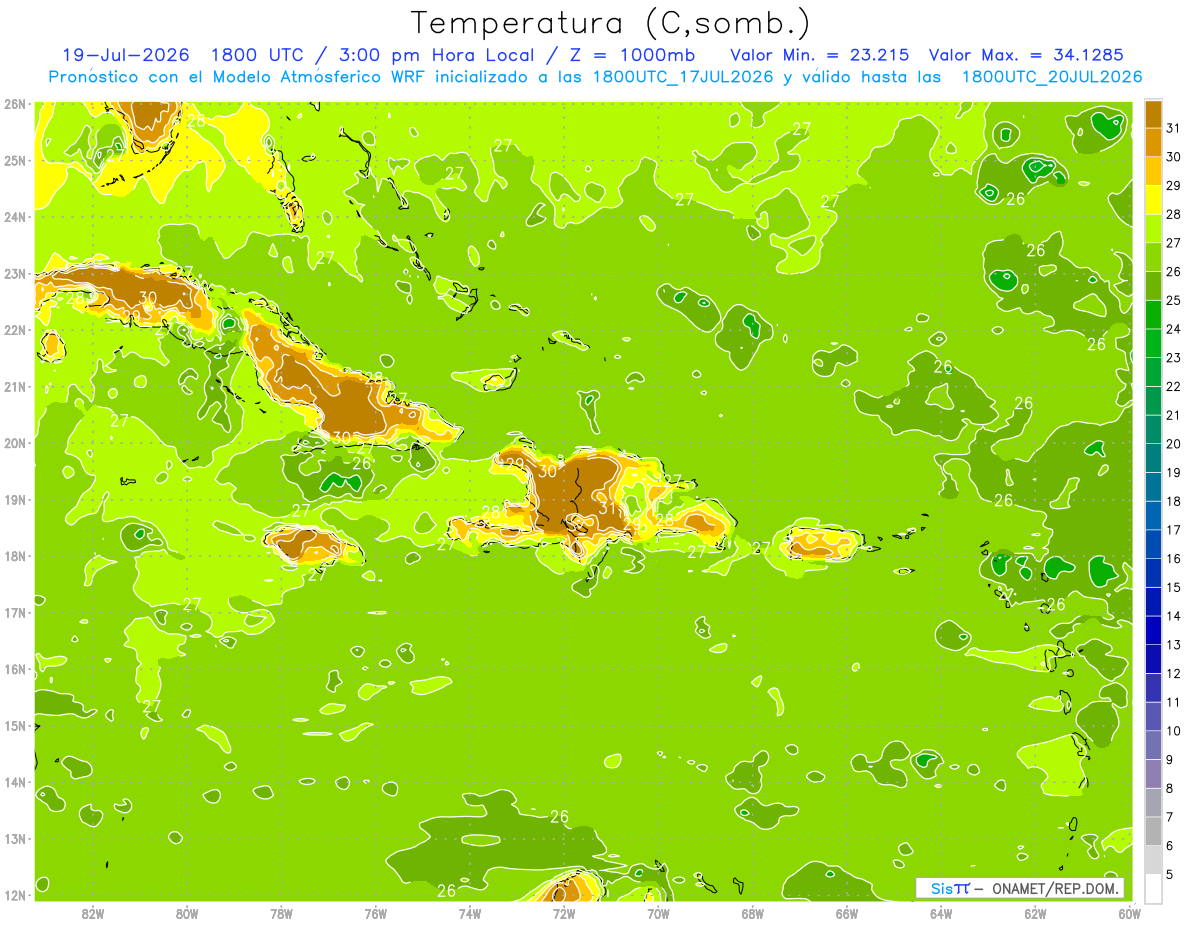Screen dimensions: 1200x927
Task: Click the legend label "8"
Action: pyautogui.click(x=1170, y=788)
